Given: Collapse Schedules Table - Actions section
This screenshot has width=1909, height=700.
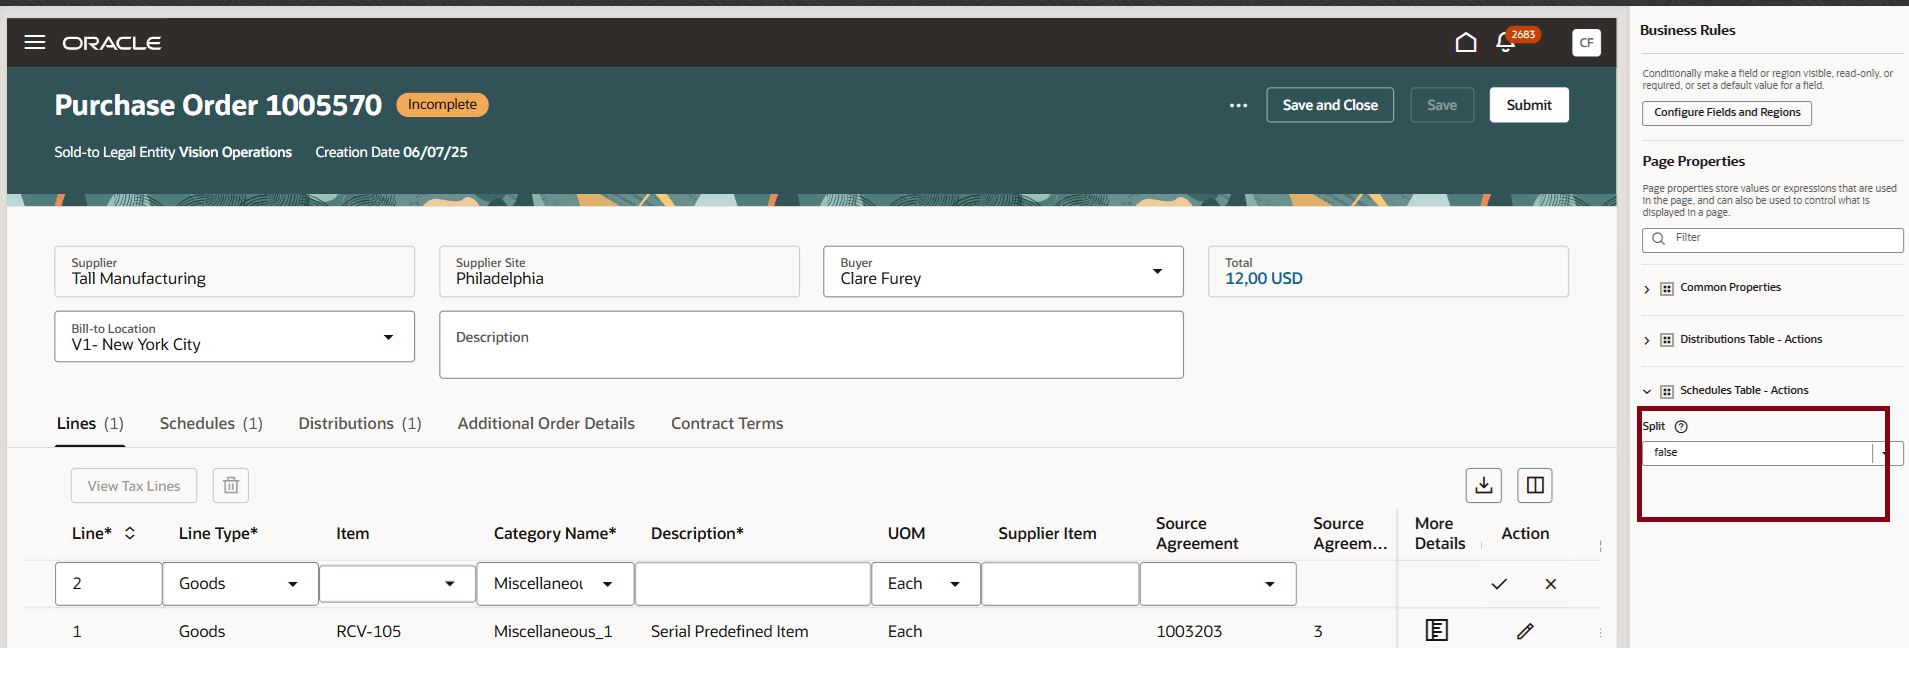Looking at the screenshot, I should click(x=1647, y=391).
